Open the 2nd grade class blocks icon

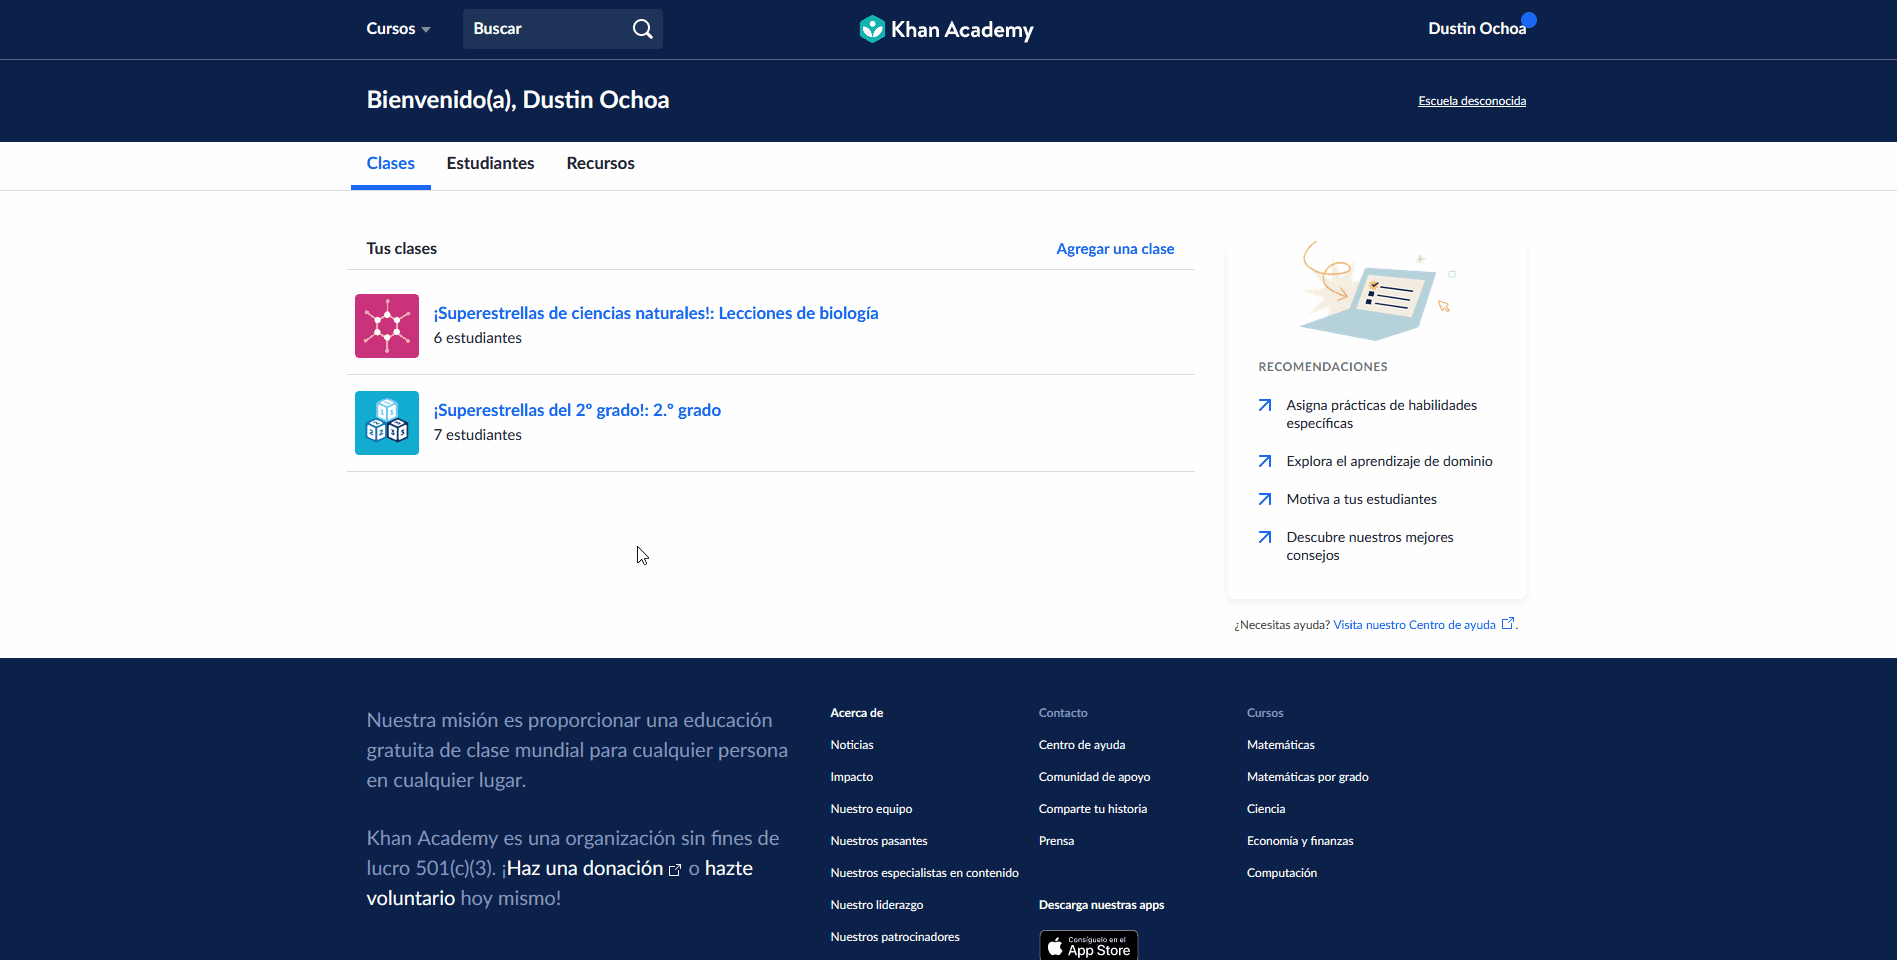click(387, 423)
